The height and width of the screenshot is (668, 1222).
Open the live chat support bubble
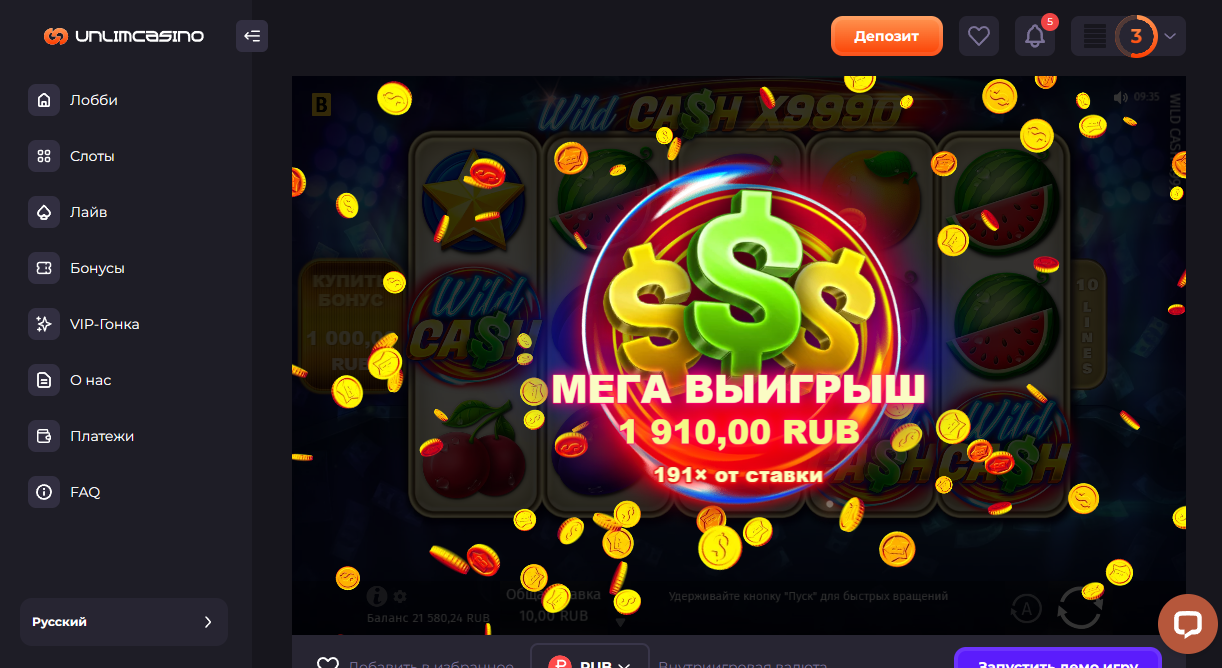click(1187, 623)
